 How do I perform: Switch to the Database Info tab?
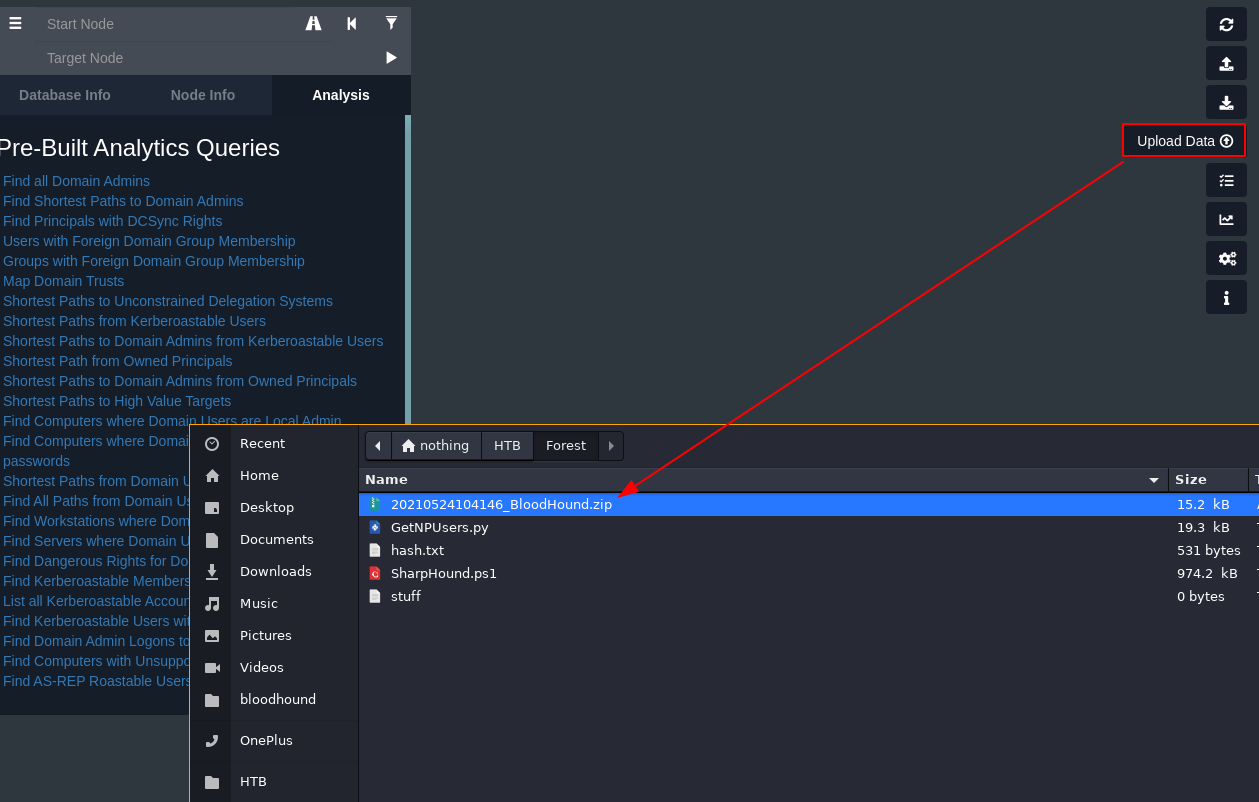coord(65,95)
